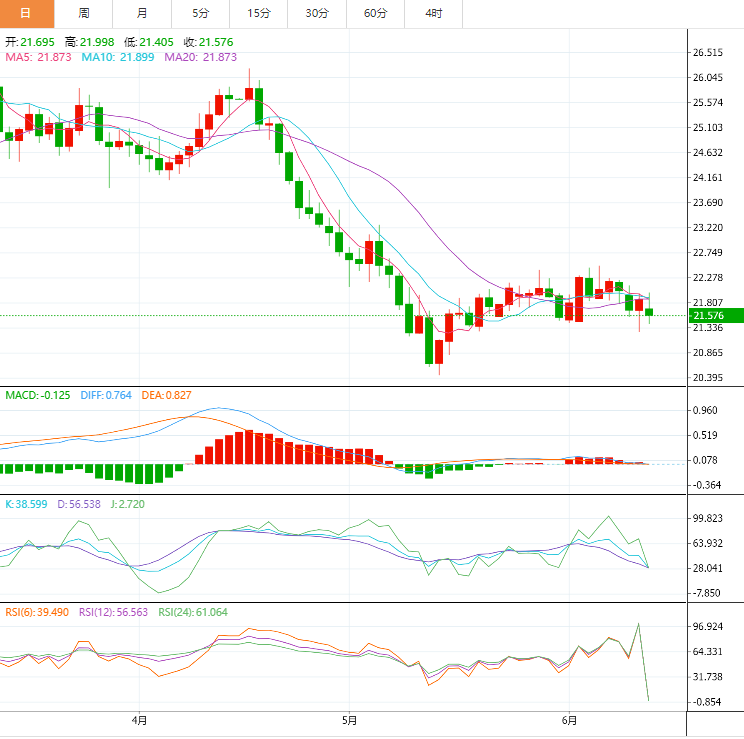The height and width of the screenshot is (739, 744).
Task: Click the DIFF: 0.764 label
Action: coord(106,395)
